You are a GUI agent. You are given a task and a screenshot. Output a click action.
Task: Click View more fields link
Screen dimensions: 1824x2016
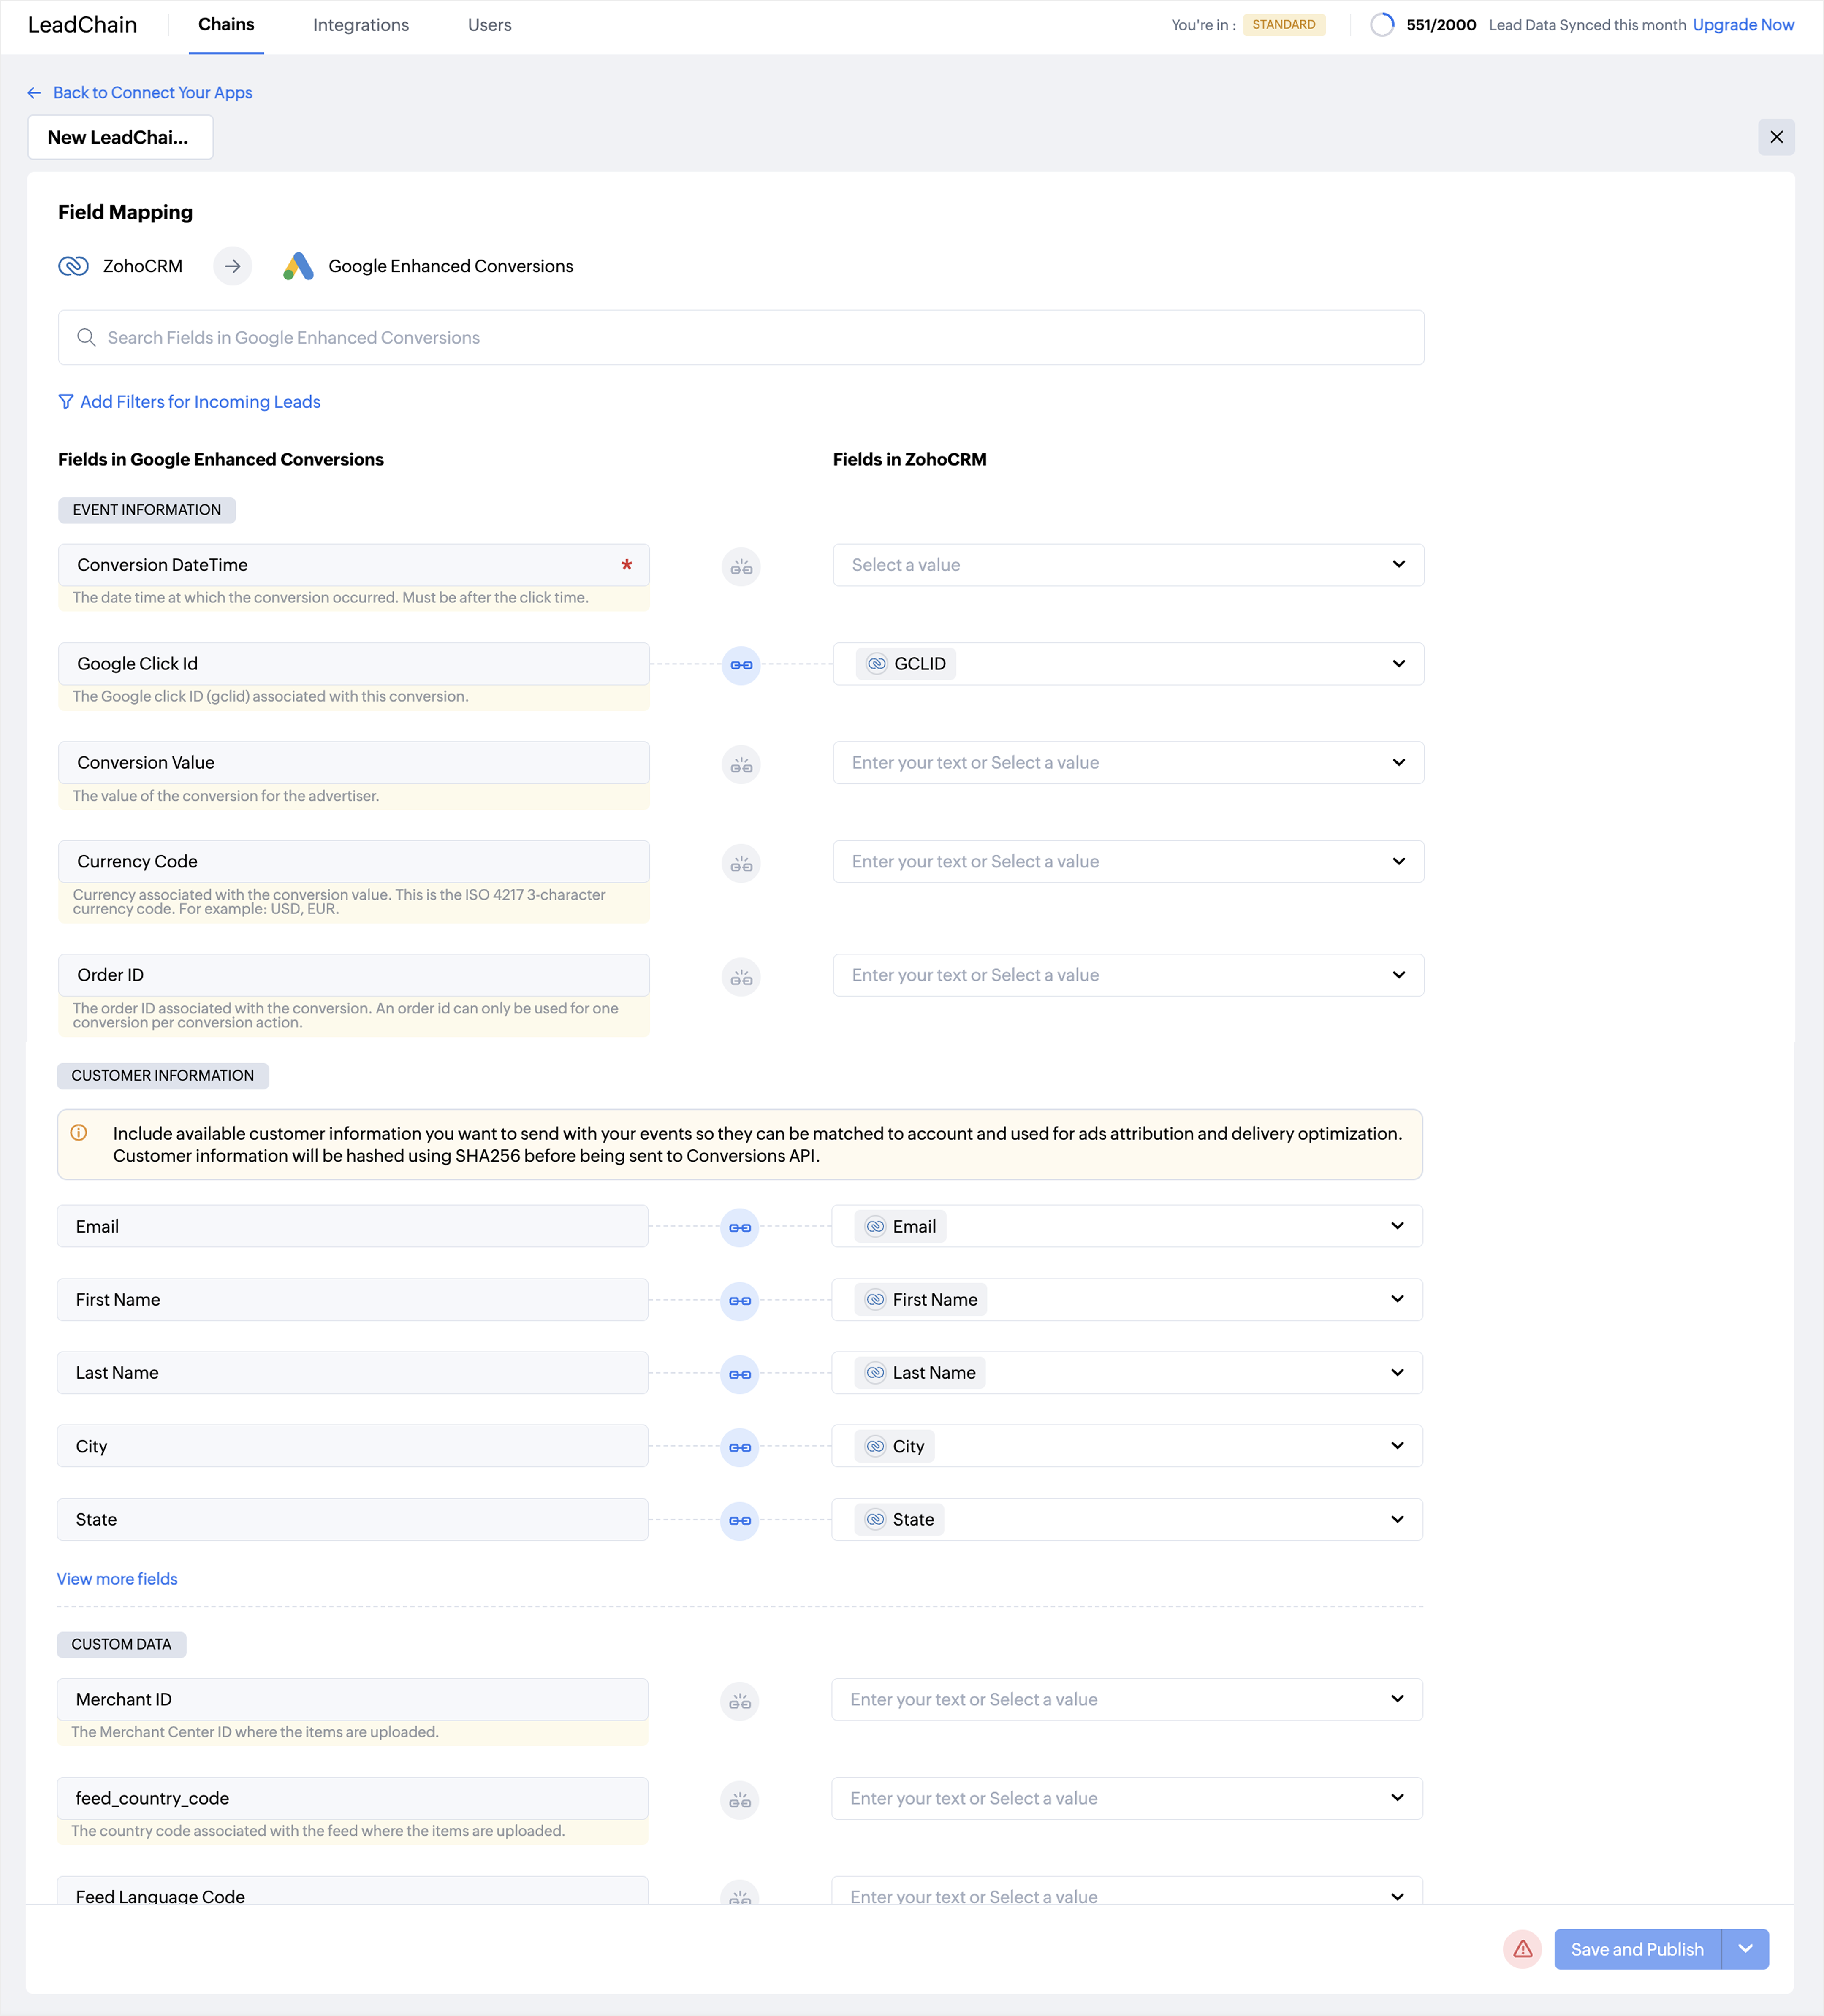click(x=117, y=1579)
